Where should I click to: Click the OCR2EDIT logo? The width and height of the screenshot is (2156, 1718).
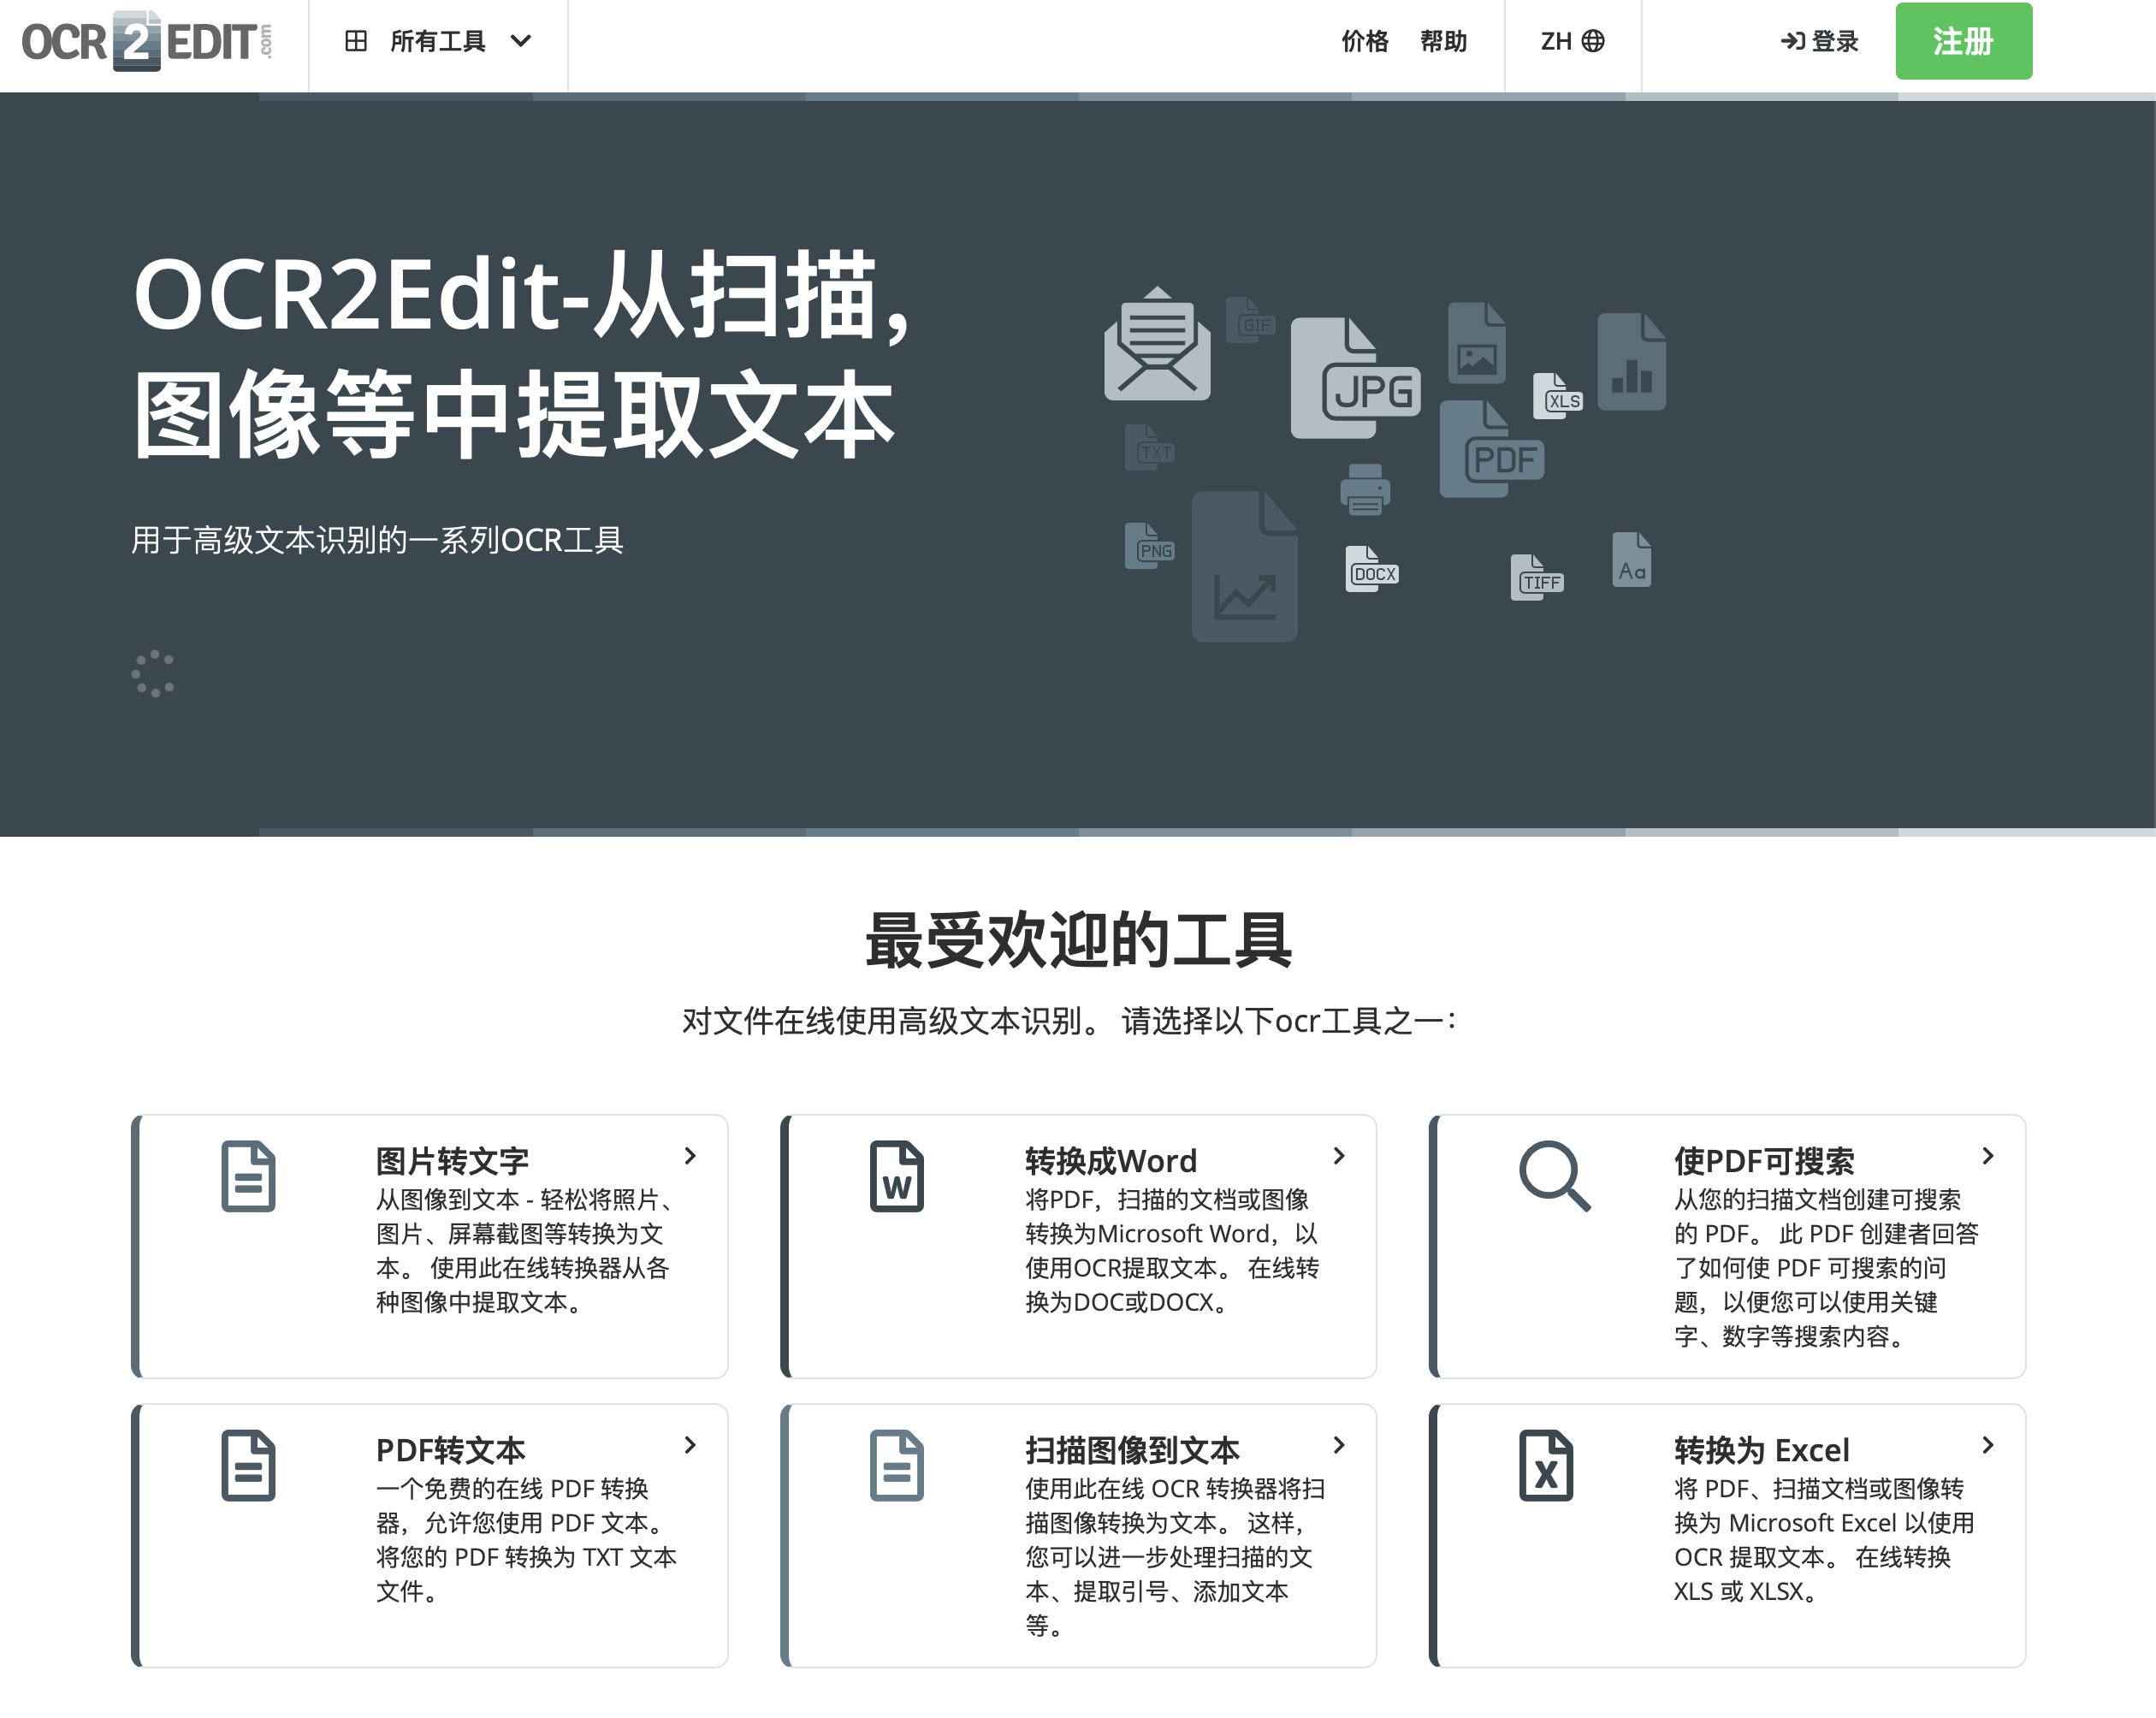point(146,41)
